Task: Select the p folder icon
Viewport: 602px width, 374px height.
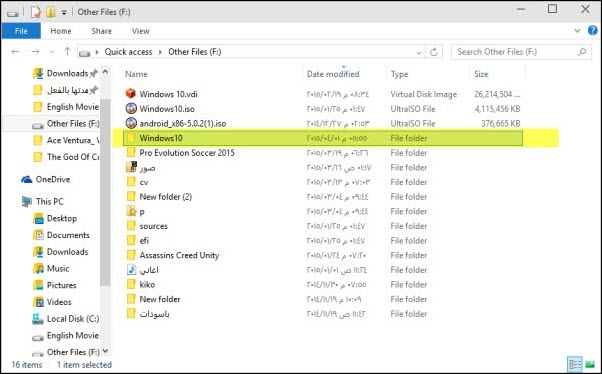Action: pyautogui.click(x=131, y=211)
